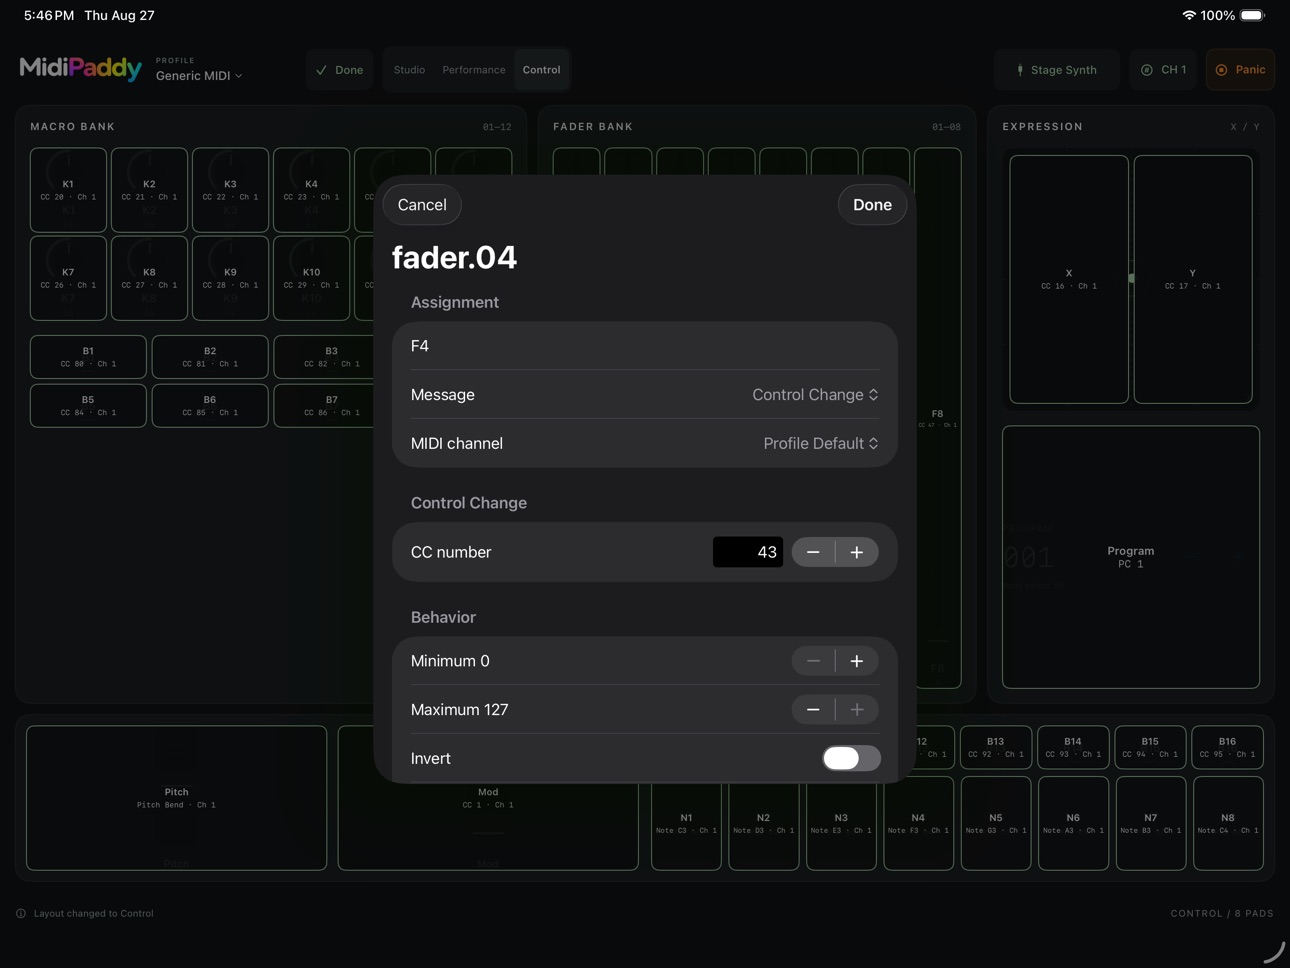Viewport: 1290px width, 968px height.
Task: Select the N1 note pad
Action: click(x=686, y=823)
